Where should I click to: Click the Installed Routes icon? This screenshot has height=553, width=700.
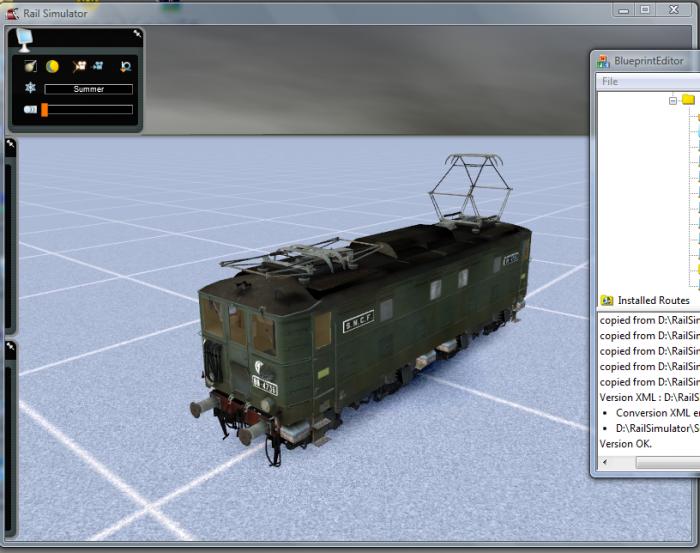[607, 300]
